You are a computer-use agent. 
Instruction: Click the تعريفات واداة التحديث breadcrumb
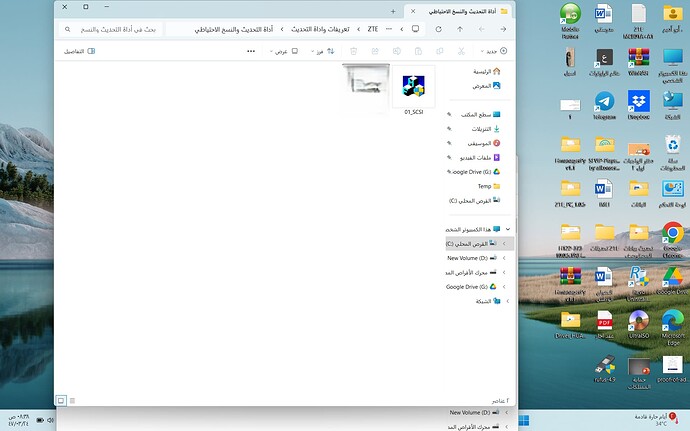pyautogui.click(x=320, y=29)
